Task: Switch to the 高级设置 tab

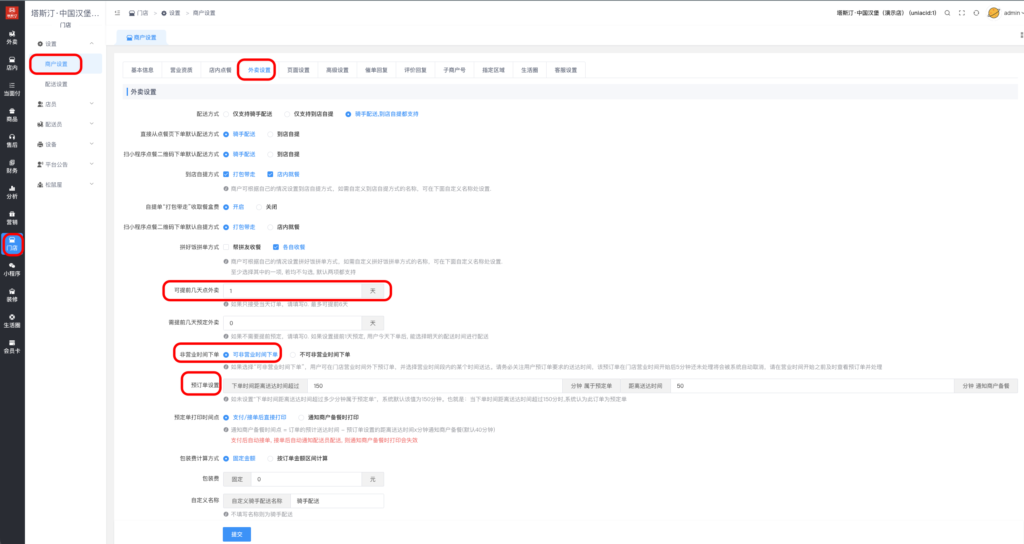Action: pos(337,70)
